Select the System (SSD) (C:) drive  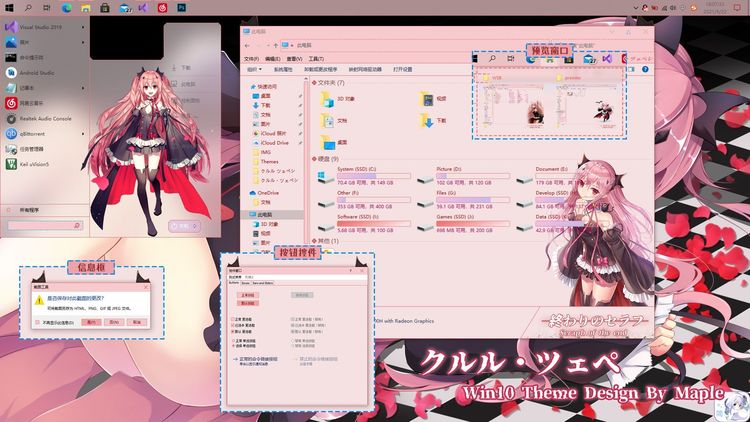364,176
